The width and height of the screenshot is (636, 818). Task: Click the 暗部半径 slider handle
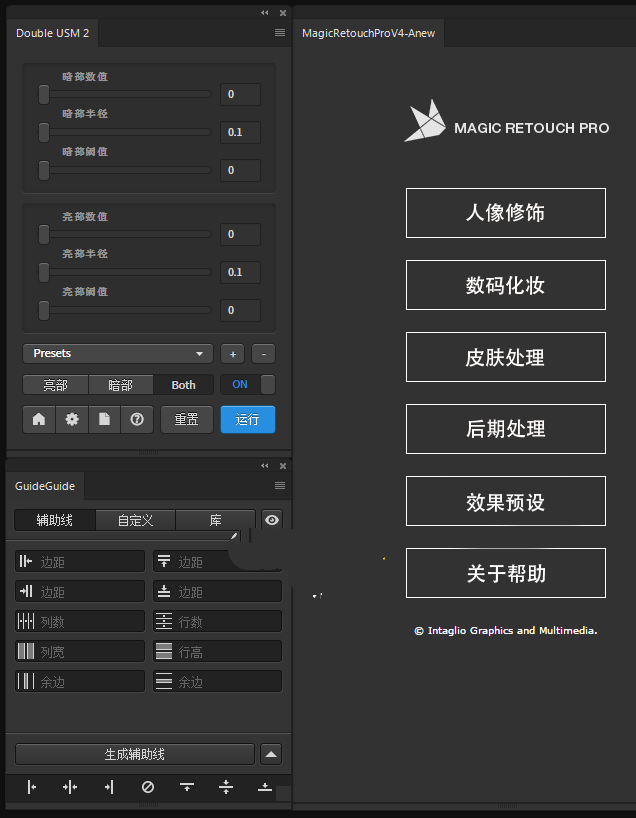(44, 132)
